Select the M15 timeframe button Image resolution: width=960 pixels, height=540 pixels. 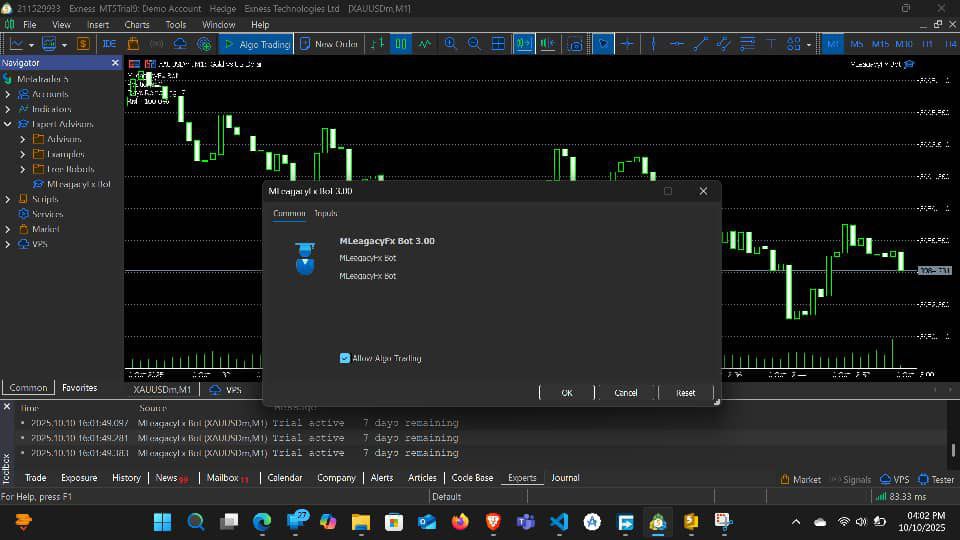coord(880,44)
